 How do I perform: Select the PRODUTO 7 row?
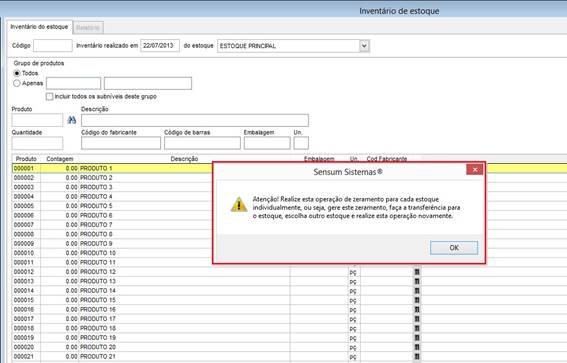[x=112, y=225]
